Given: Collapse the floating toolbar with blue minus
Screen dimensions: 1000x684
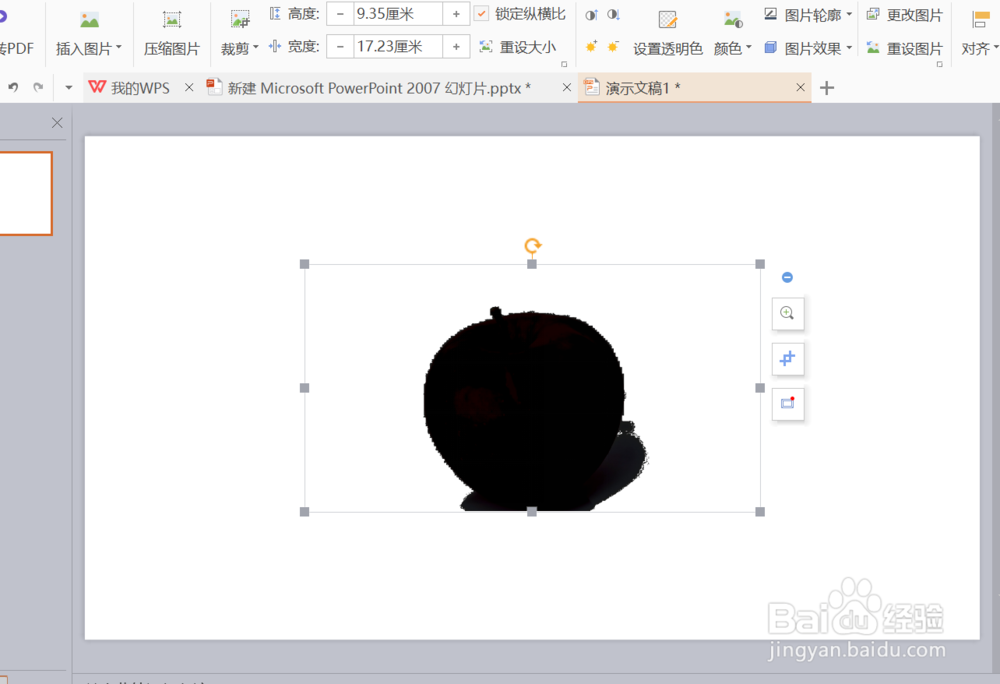Looking at the screenshot, I should coord(787,277).
